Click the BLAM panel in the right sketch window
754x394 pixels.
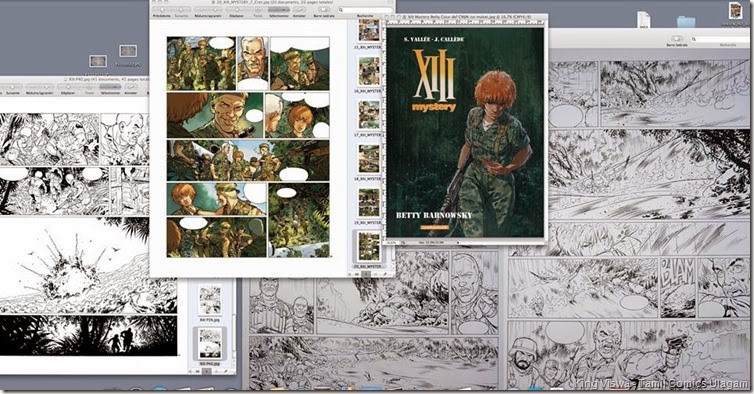(x=678, y=288)
